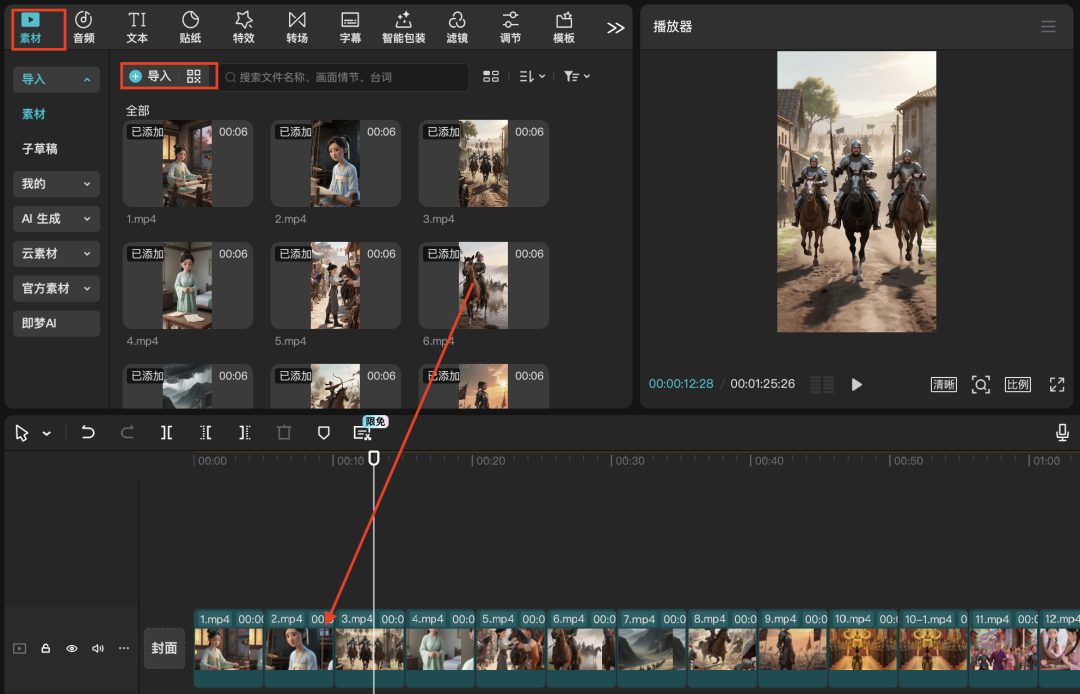This screenshot has height=694, width=1080.
Task: Select the split clip tool
Action: pyautogui.click(x=166, y=433)
